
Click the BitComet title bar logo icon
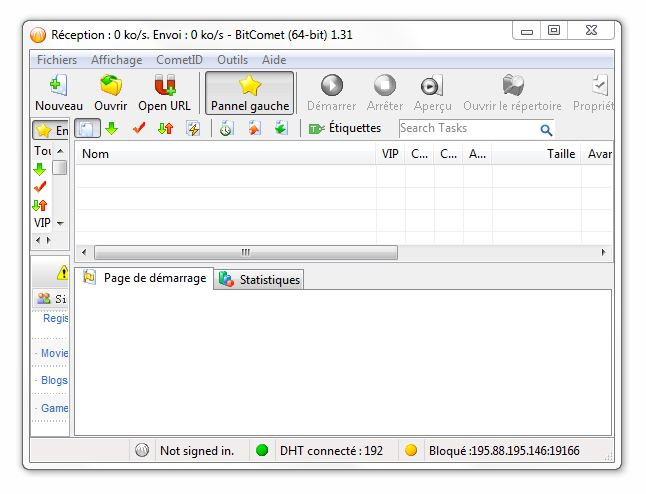coord(38,35)
